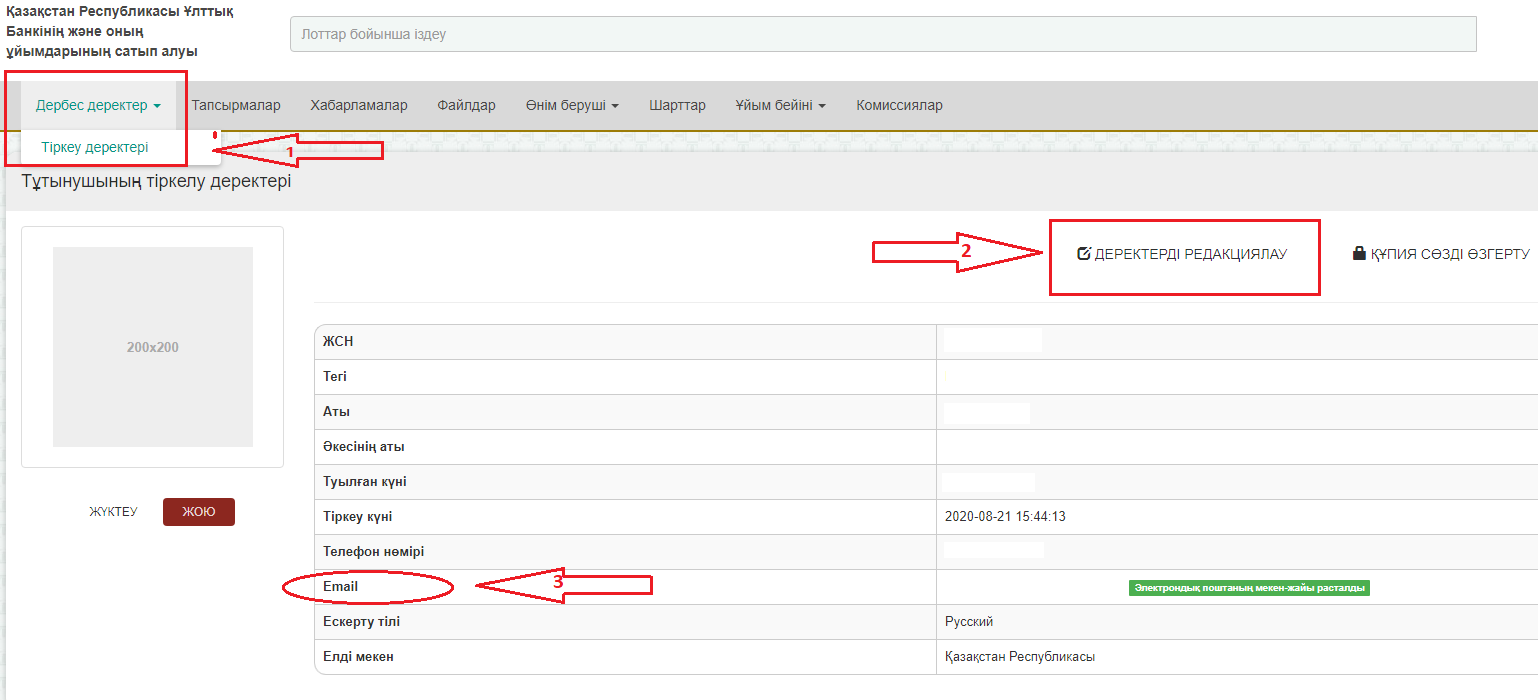Open the Файлдар menu item
Viewport: 1538px width, 700px height.
point(466,105)
